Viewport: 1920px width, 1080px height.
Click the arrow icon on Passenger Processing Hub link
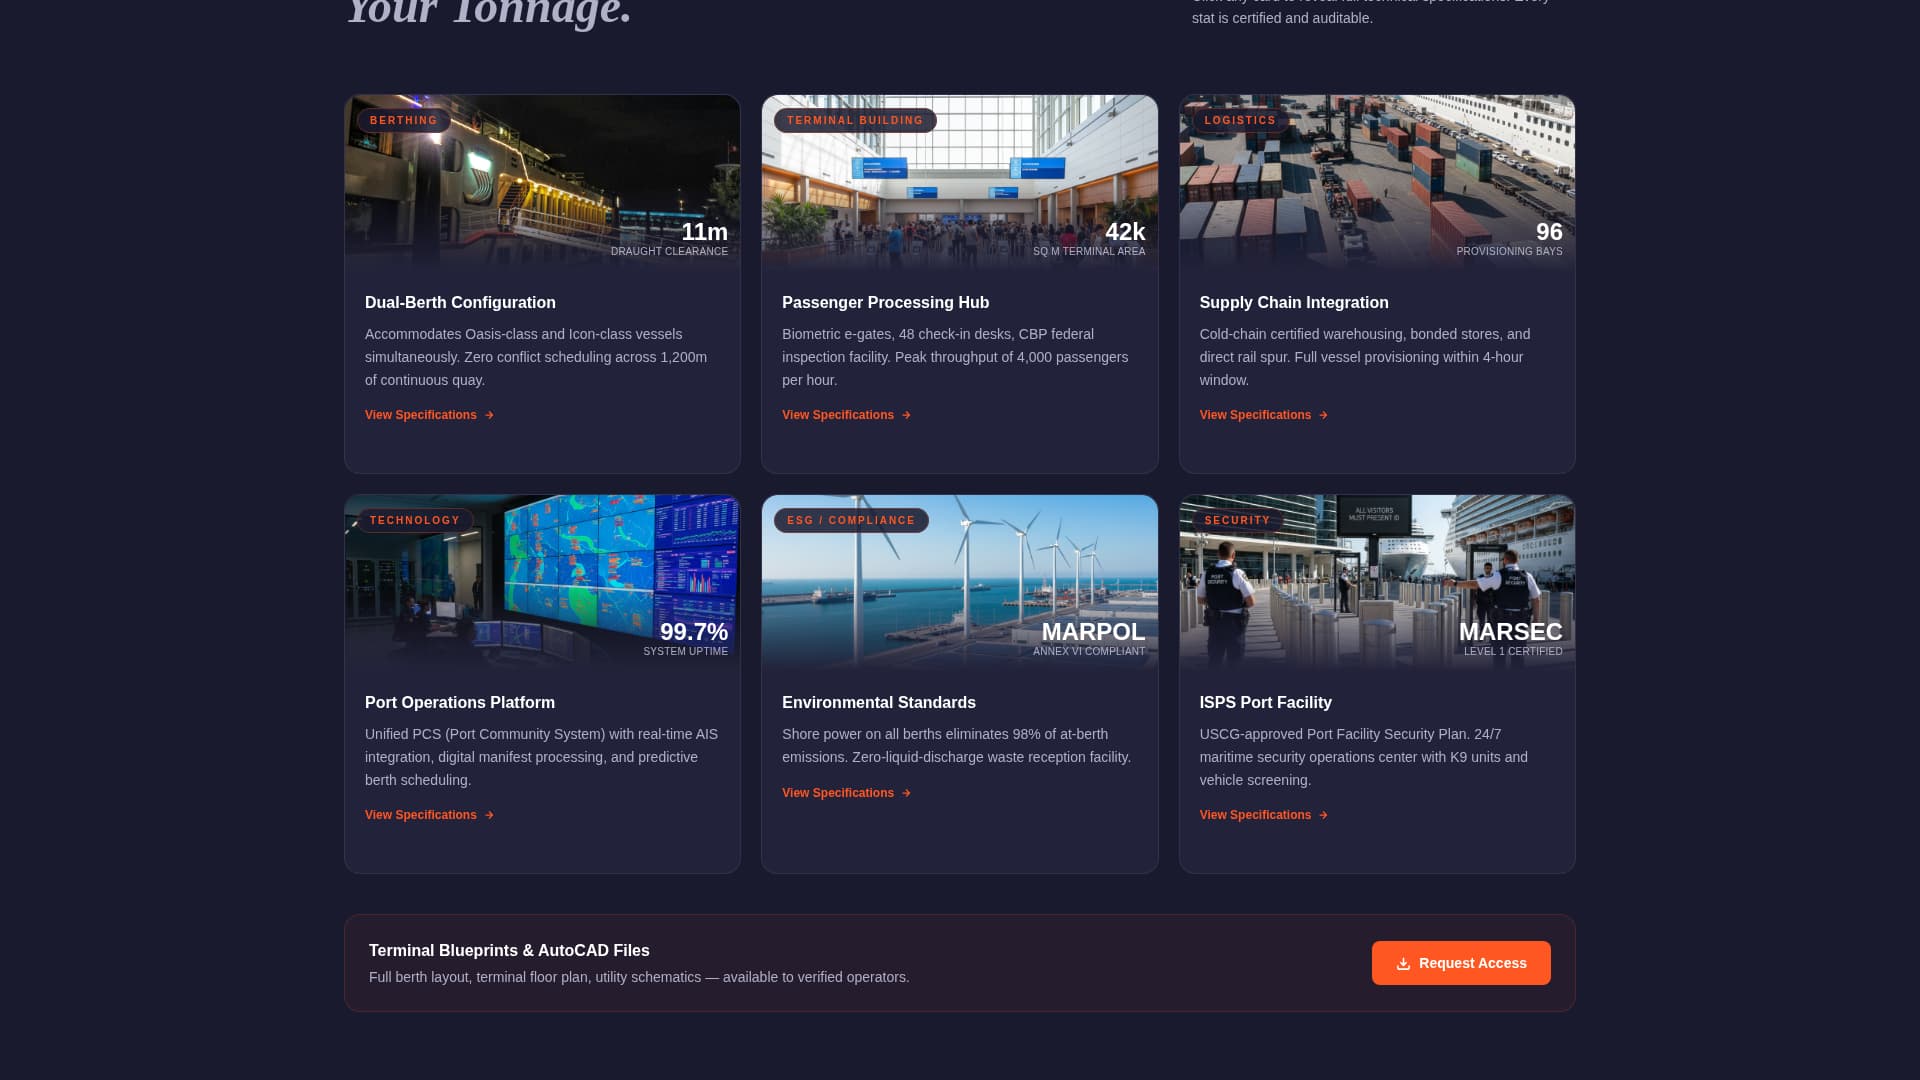(906, 415)
